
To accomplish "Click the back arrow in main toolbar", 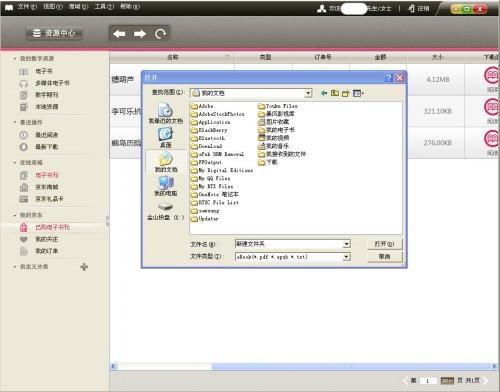I will (x=119, y=34).
